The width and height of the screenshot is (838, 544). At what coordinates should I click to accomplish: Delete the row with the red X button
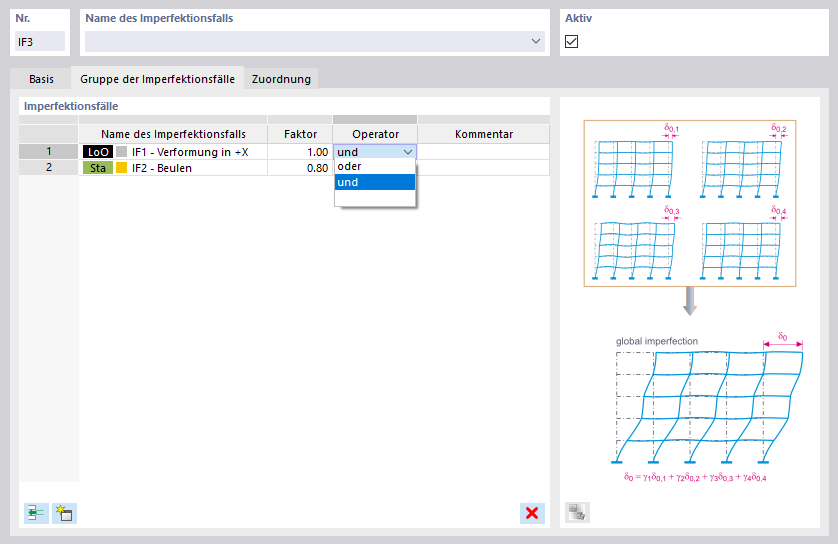point(532,513)
